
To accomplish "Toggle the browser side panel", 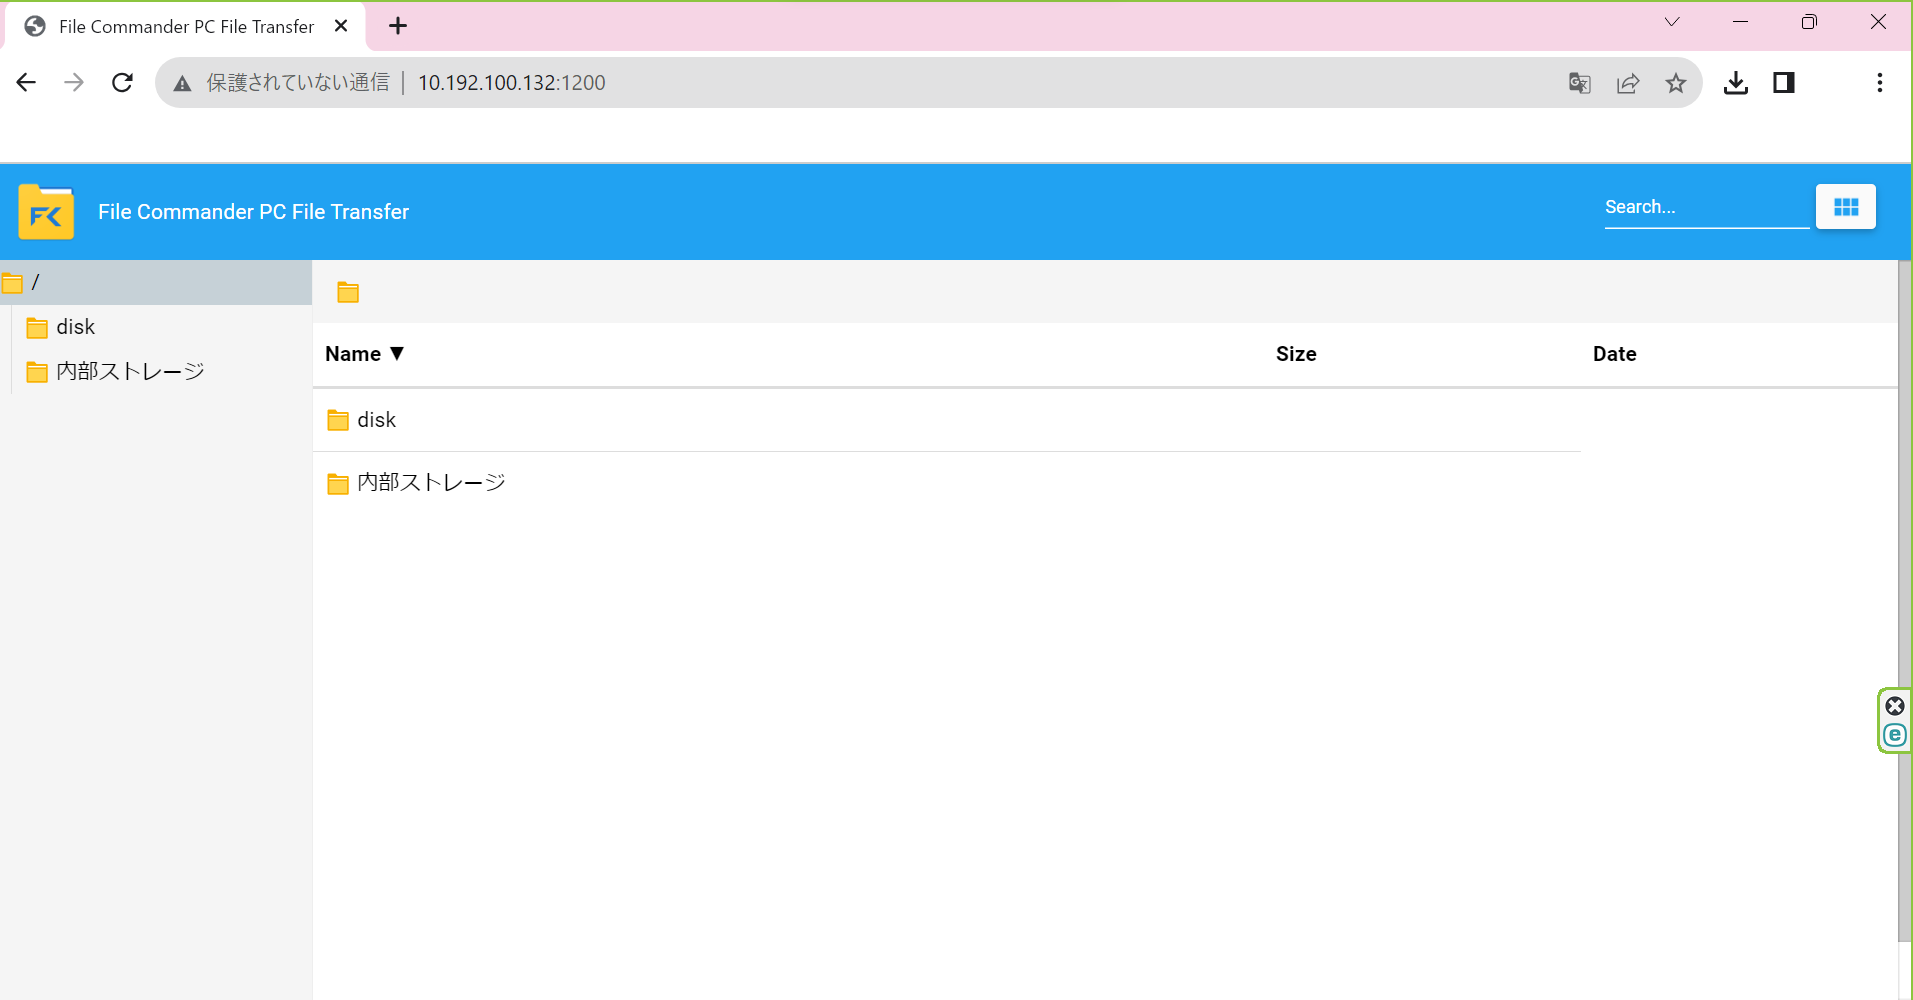I will pyautogui.click(x=1784, y=83).
